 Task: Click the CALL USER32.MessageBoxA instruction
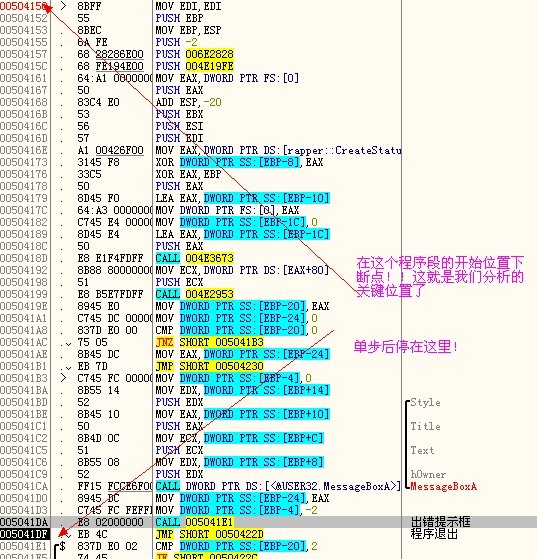[278, 486]
